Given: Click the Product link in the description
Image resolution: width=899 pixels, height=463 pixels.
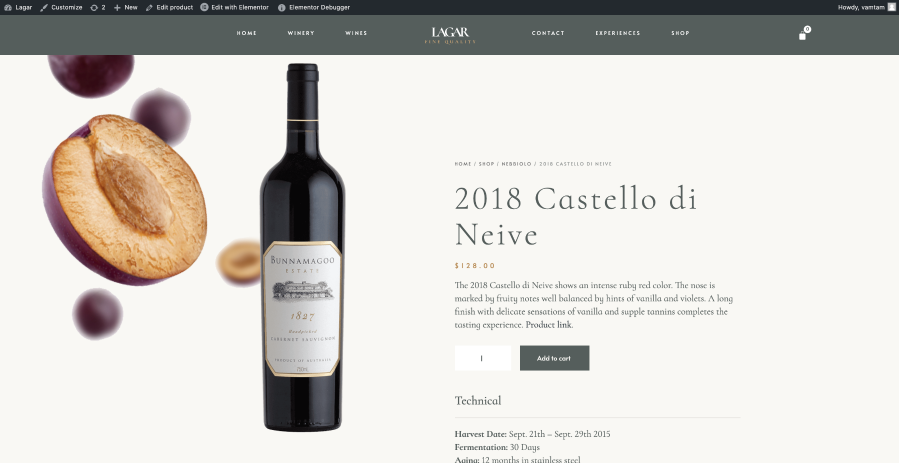Looking at the screenshot, I should point(549,325).
